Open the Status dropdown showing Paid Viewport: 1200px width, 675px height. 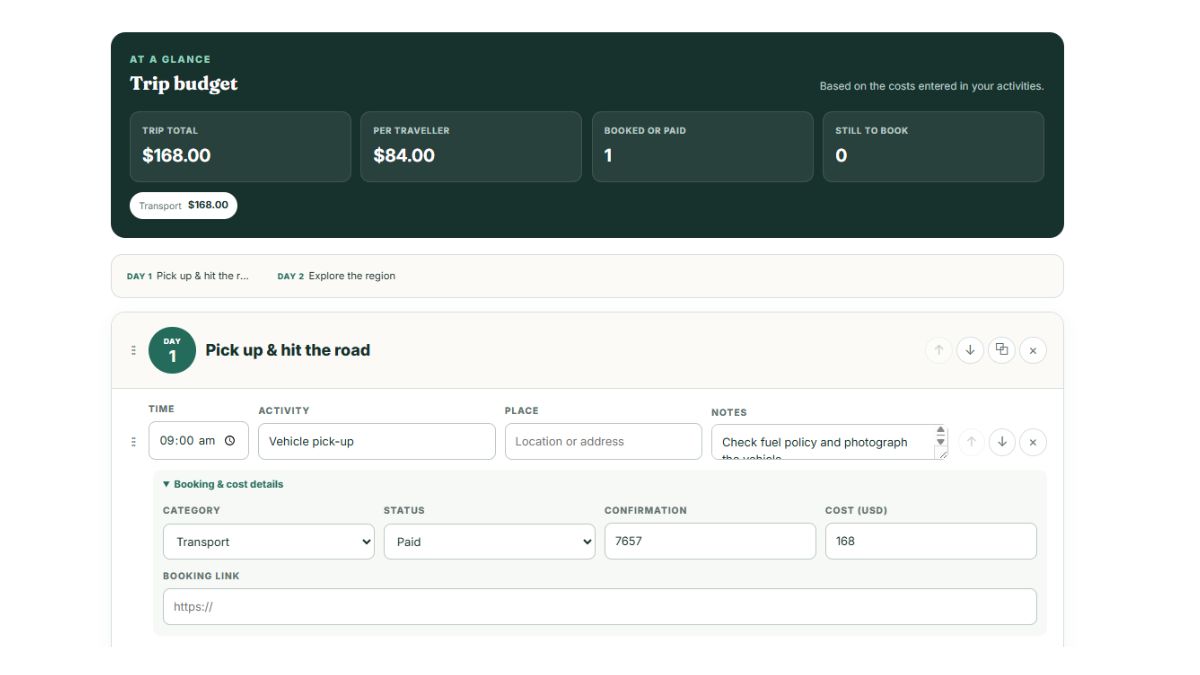(x=490, y=542)
